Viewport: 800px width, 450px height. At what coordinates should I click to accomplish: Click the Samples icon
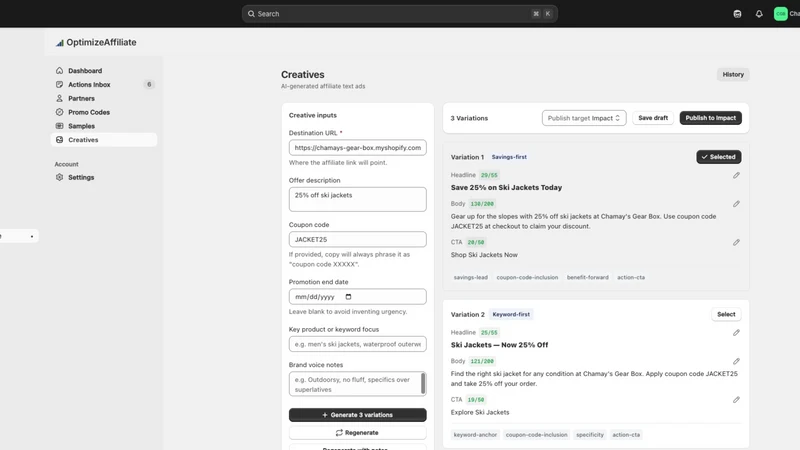pyautogui.click(x=59, y=126)
